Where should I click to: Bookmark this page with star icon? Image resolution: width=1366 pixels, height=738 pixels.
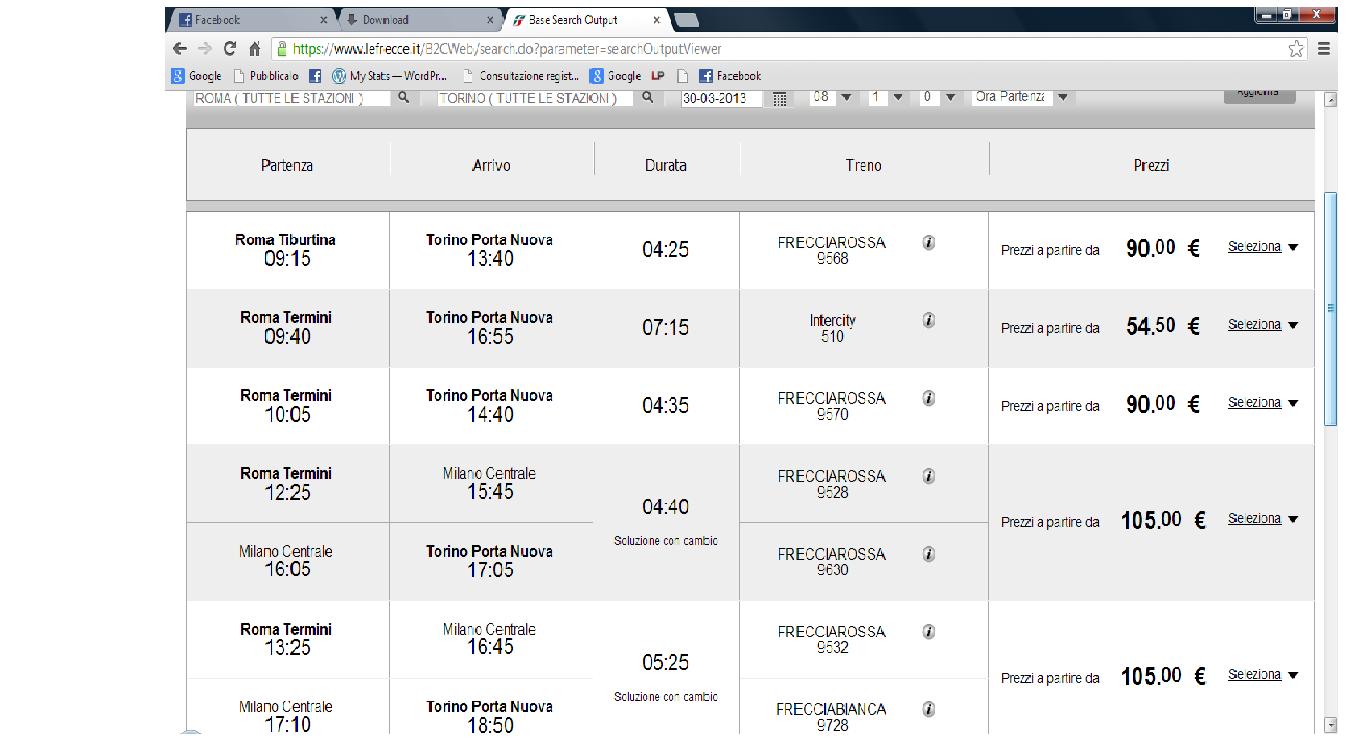[1296, 48]
